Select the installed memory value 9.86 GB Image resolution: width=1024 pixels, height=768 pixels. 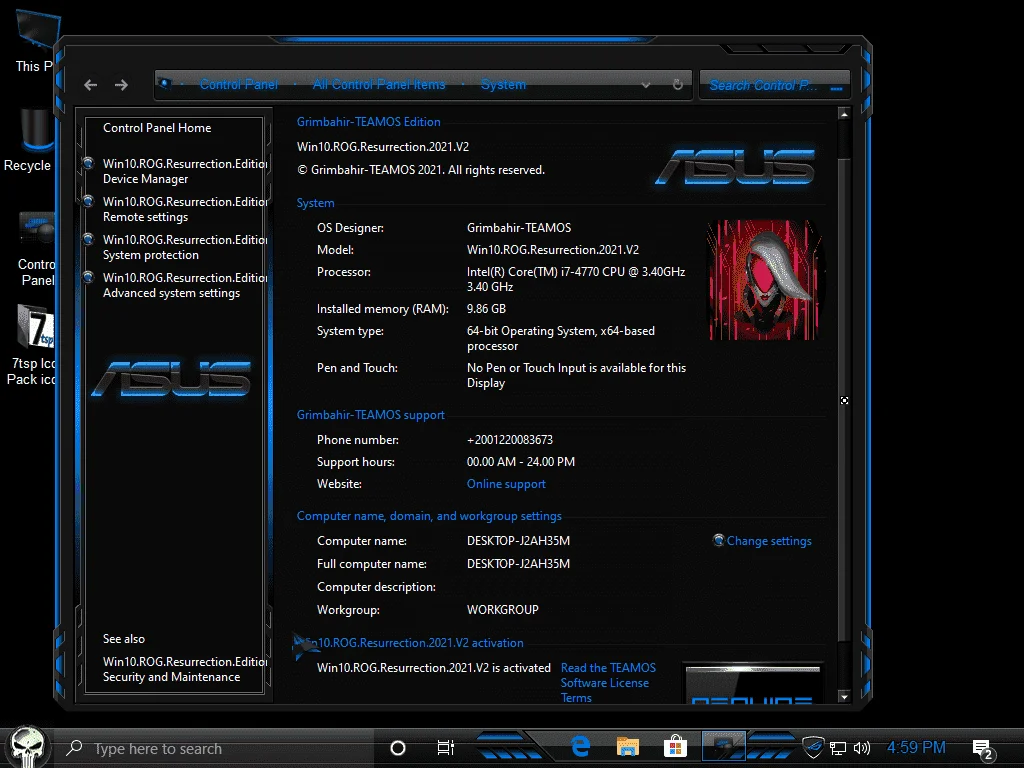[486, 309]
